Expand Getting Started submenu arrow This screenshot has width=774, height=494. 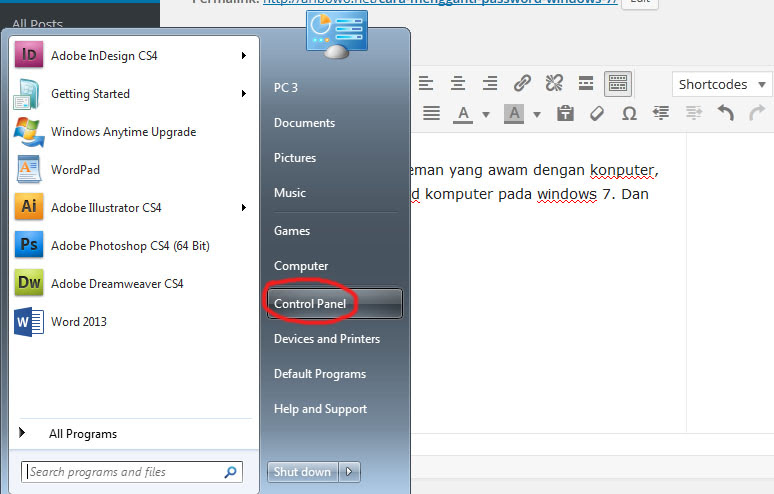pos(244,94)
